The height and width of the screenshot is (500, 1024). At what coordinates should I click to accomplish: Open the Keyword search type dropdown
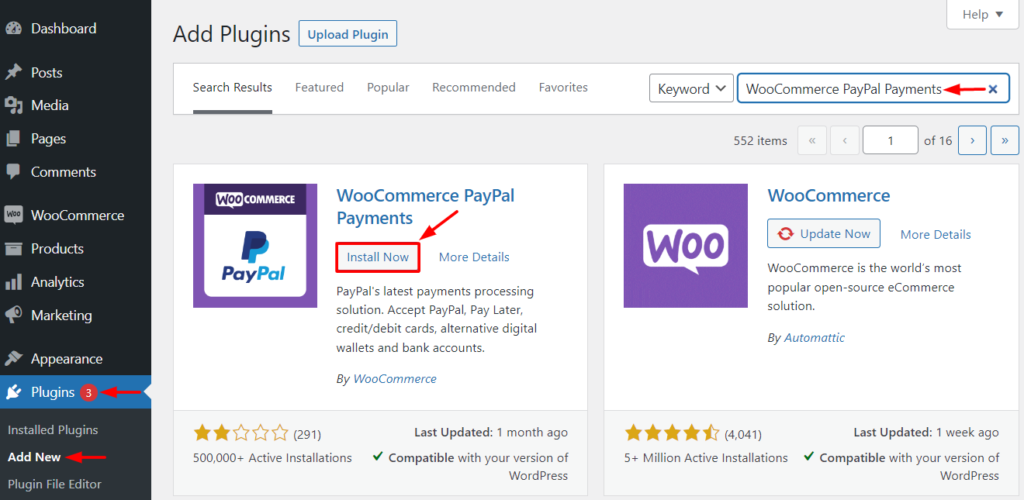692,89
